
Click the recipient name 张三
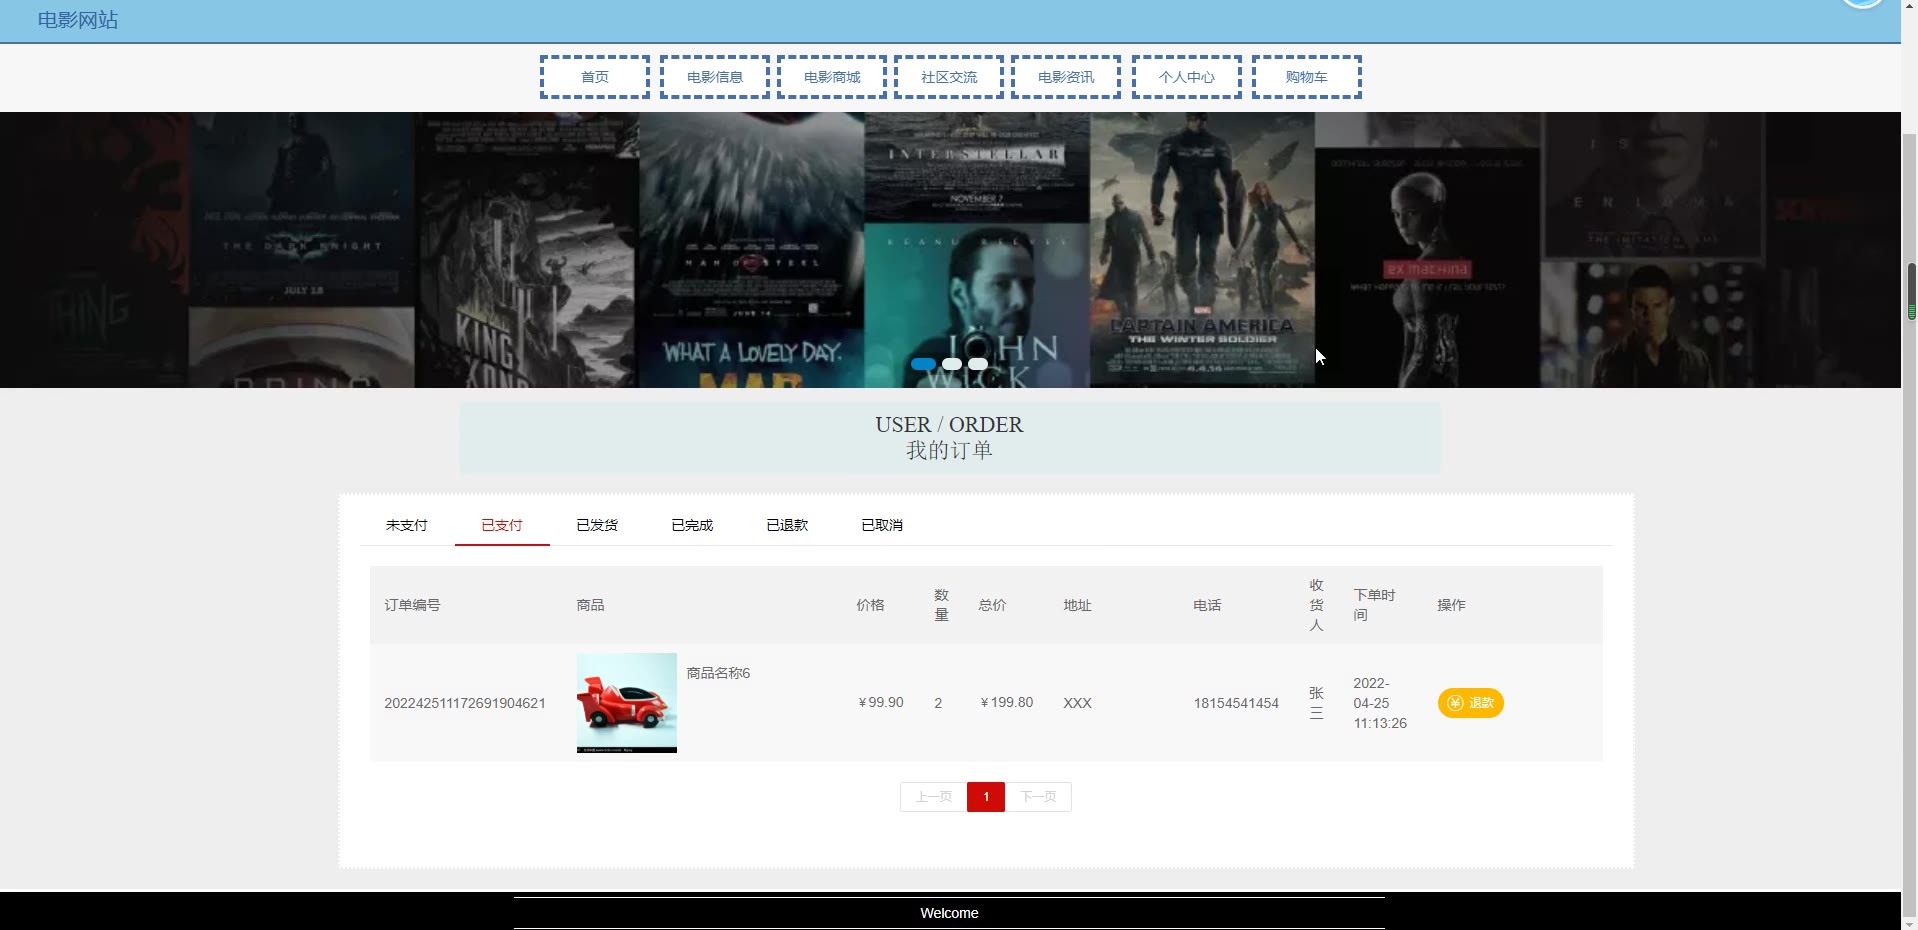1316,703
